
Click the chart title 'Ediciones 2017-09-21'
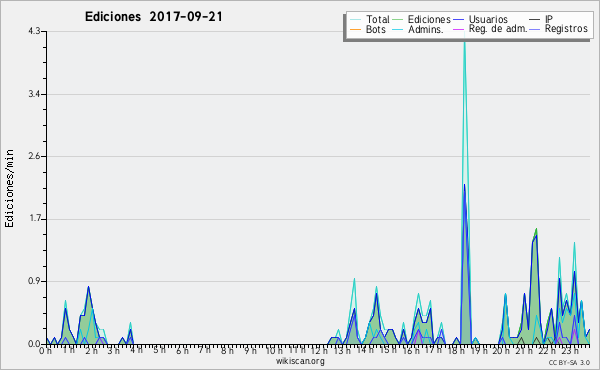coord(153,17)
